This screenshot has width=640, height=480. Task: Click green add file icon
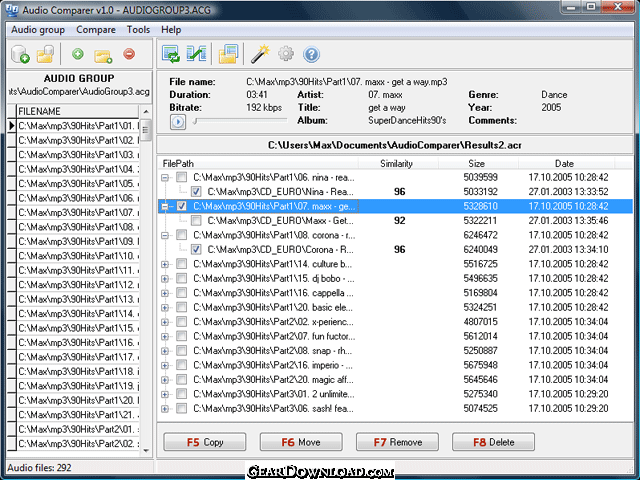(78, 53)
